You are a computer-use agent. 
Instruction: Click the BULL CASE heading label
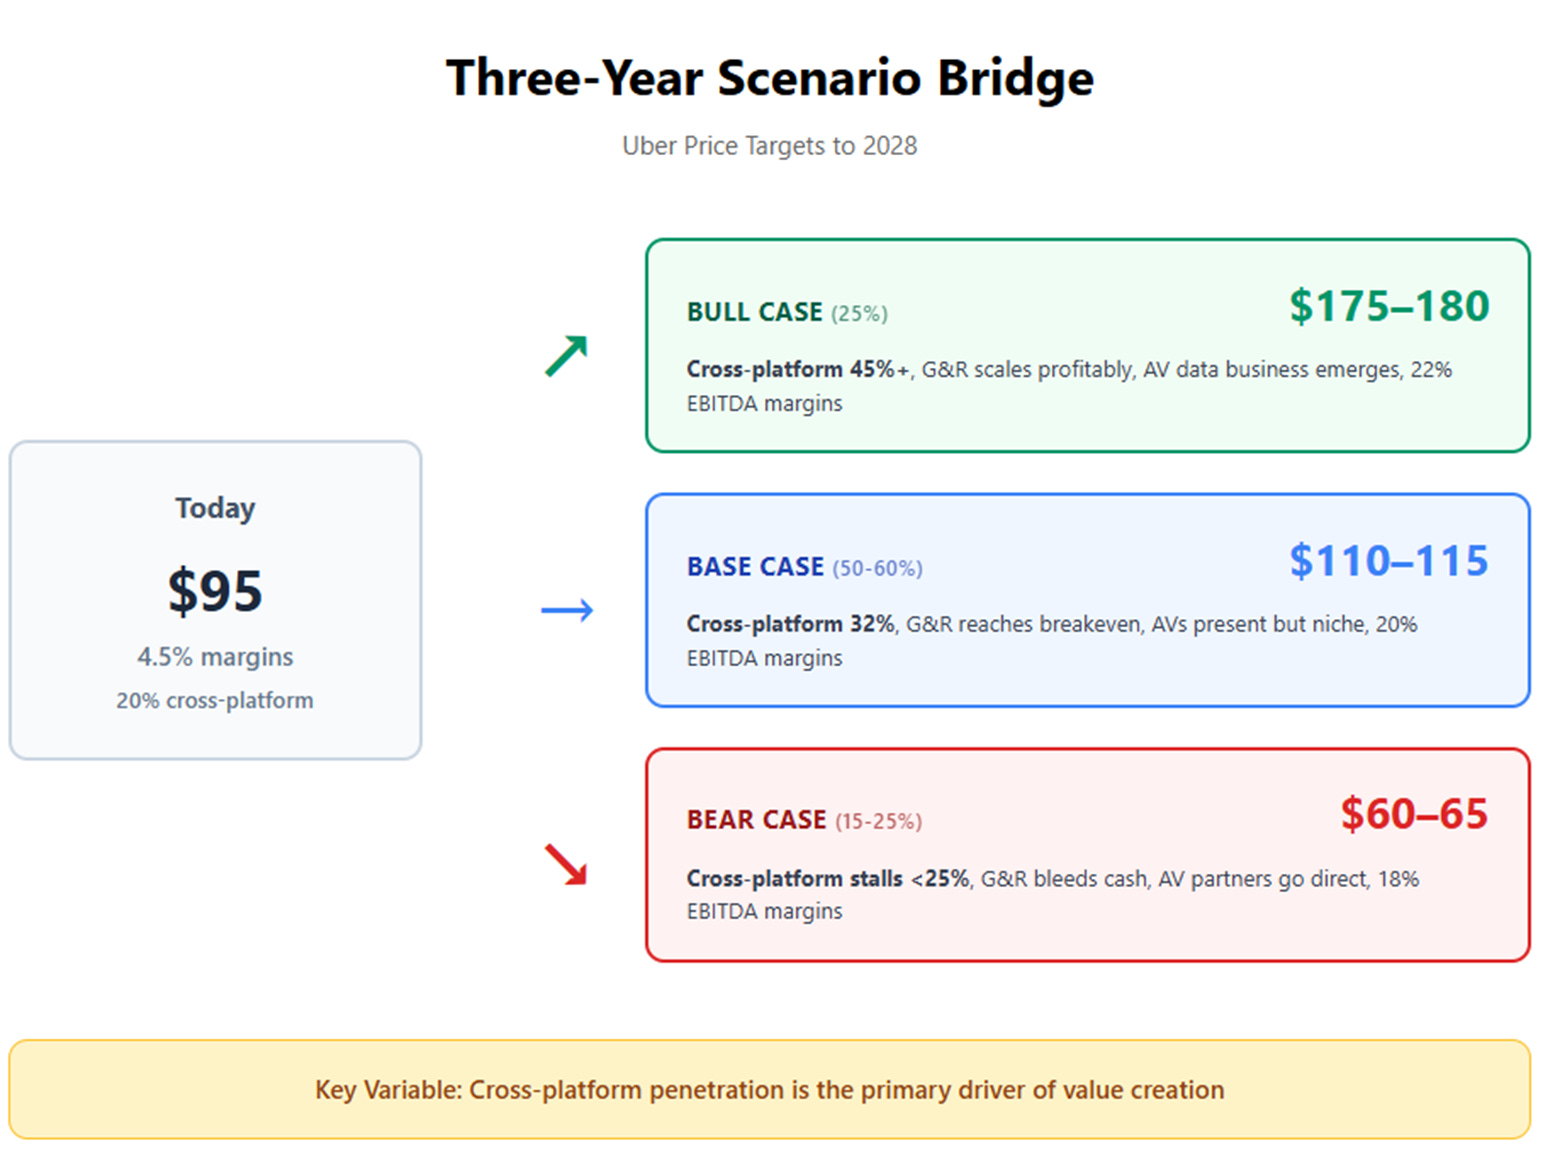755,312
